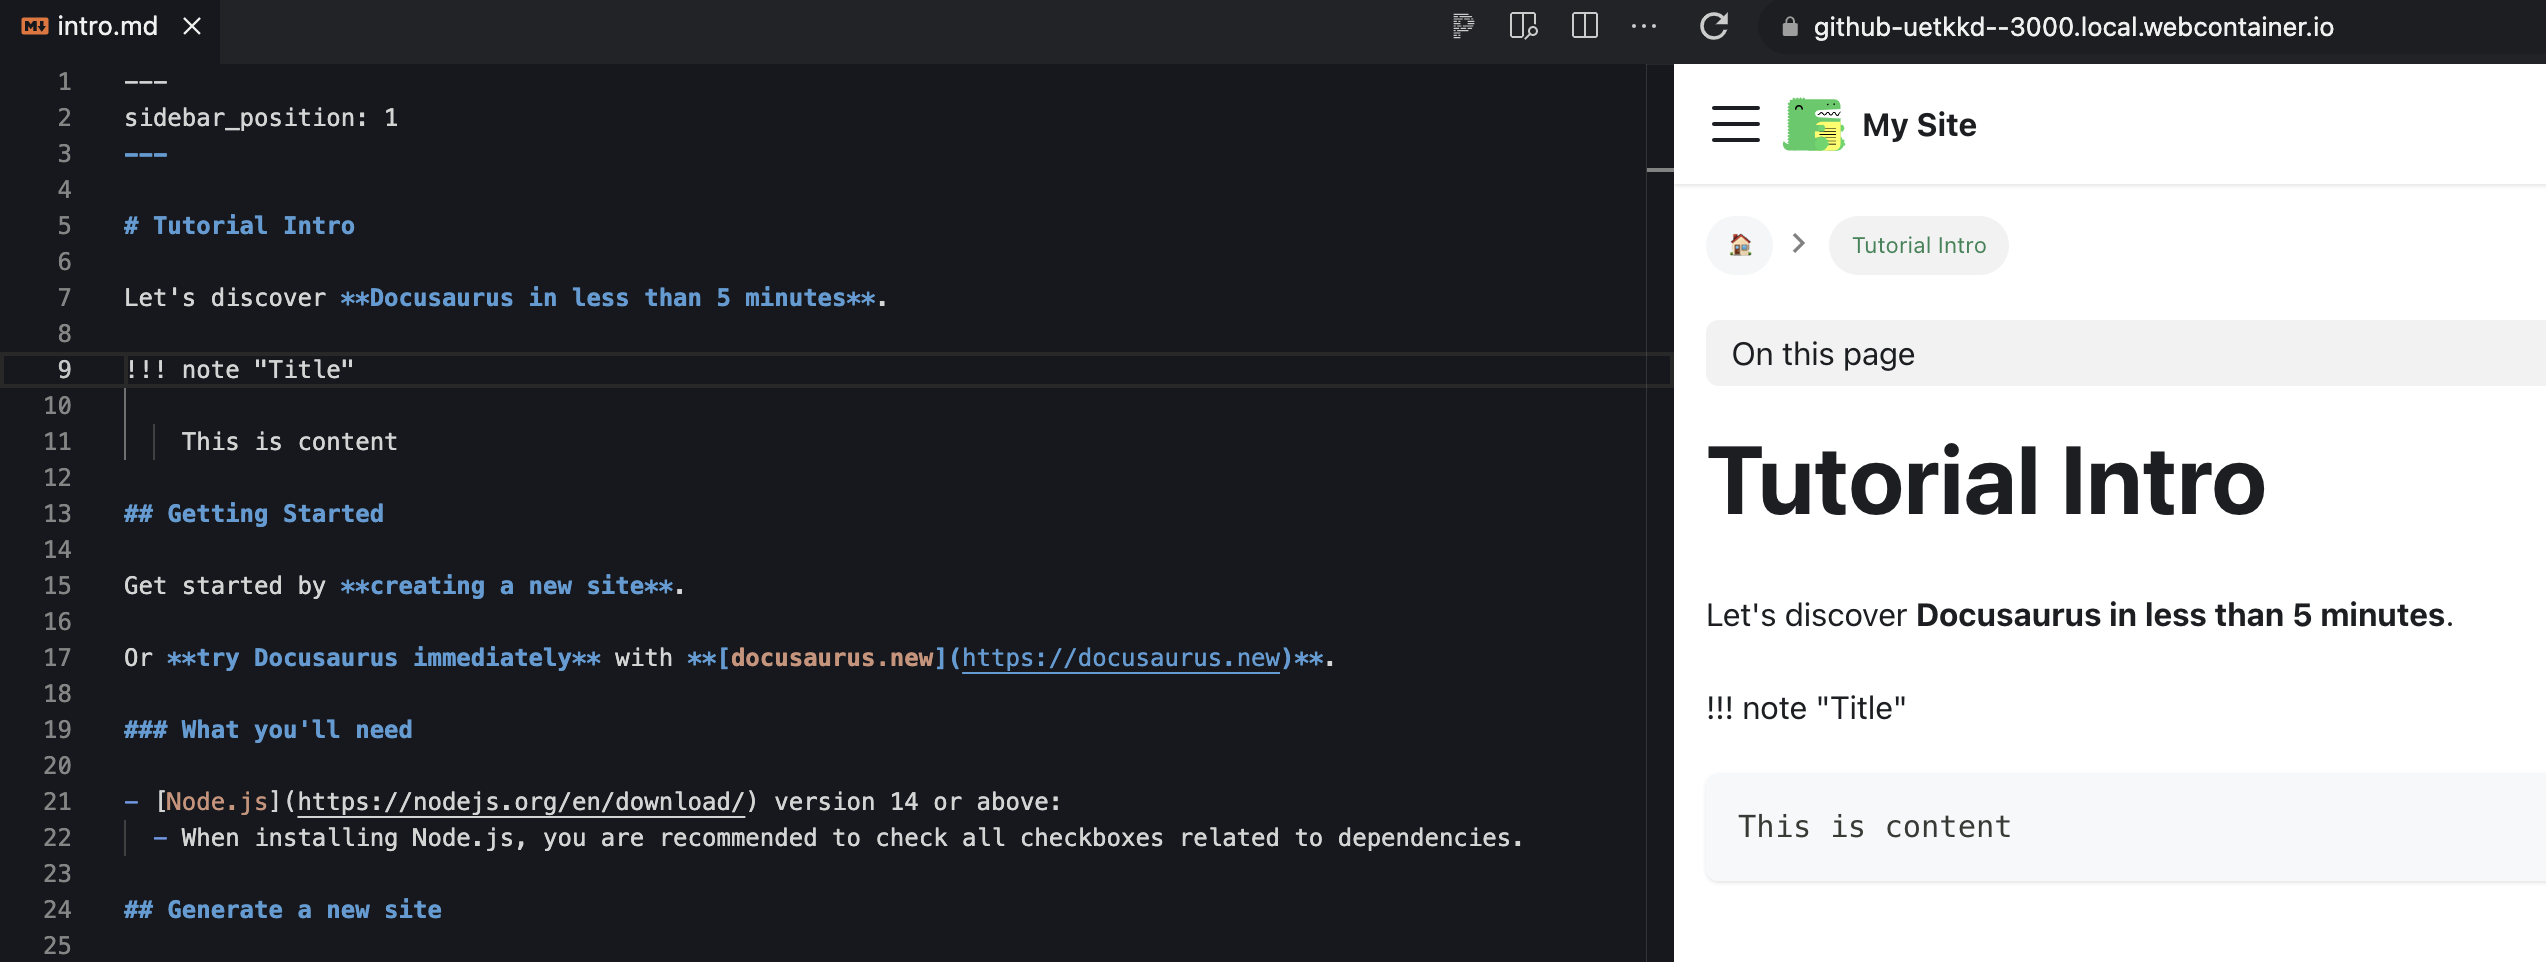The image size is (2546, 962).
Task: Format the document with Prettier icon
Action: (1461, 27)
